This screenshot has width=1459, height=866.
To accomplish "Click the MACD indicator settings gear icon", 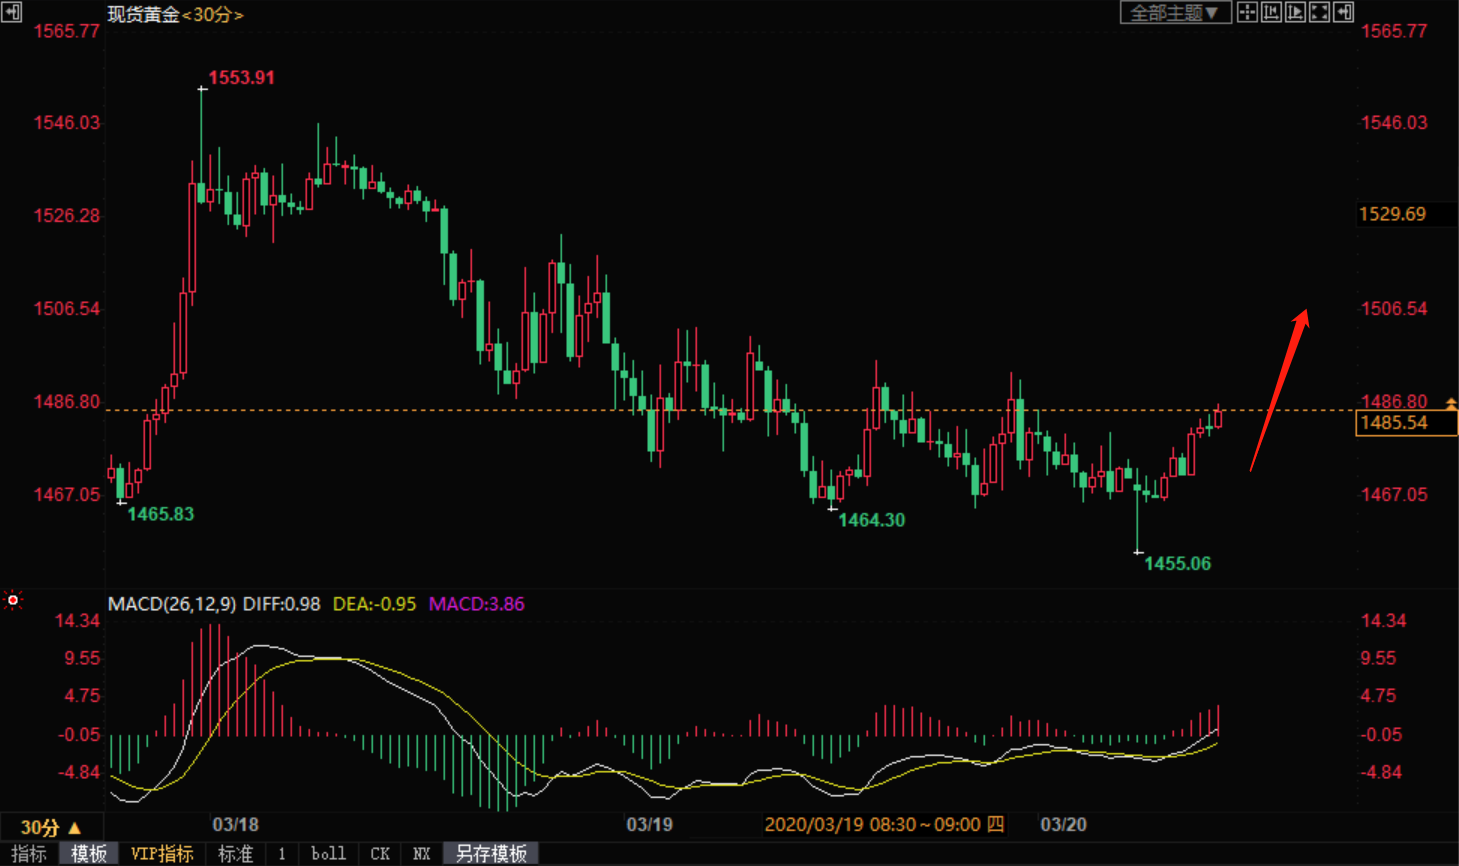I will click(x=13, y=600).
